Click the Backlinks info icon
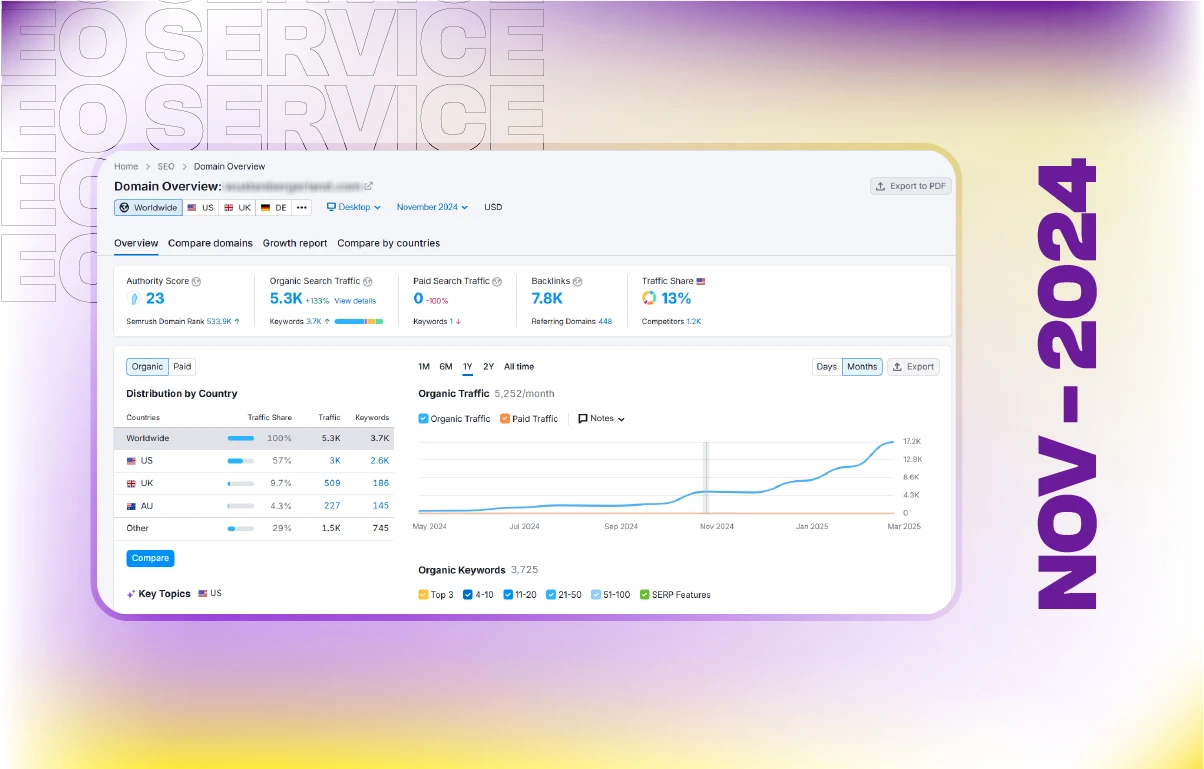The height and width of the screenshot is (769, 1204). coord(578,282)
